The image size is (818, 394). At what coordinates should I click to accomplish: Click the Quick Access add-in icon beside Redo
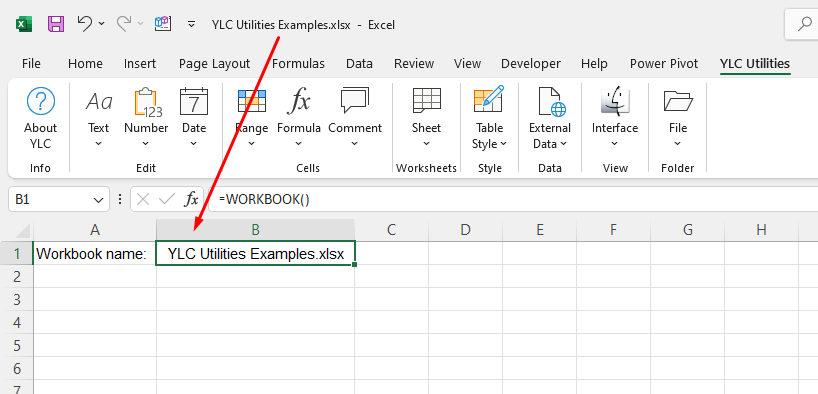point(163,23)
